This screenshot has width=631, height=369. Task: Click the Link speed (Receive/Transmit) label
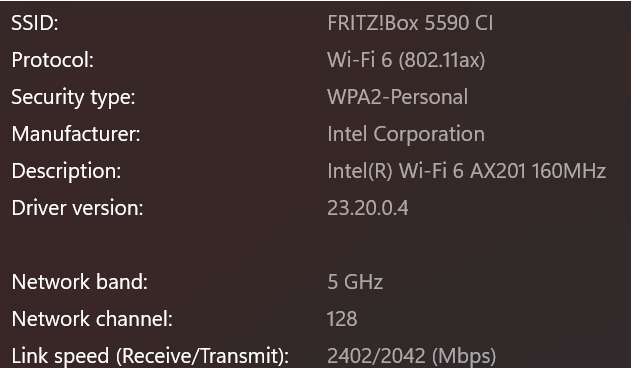tap(150, 356)
